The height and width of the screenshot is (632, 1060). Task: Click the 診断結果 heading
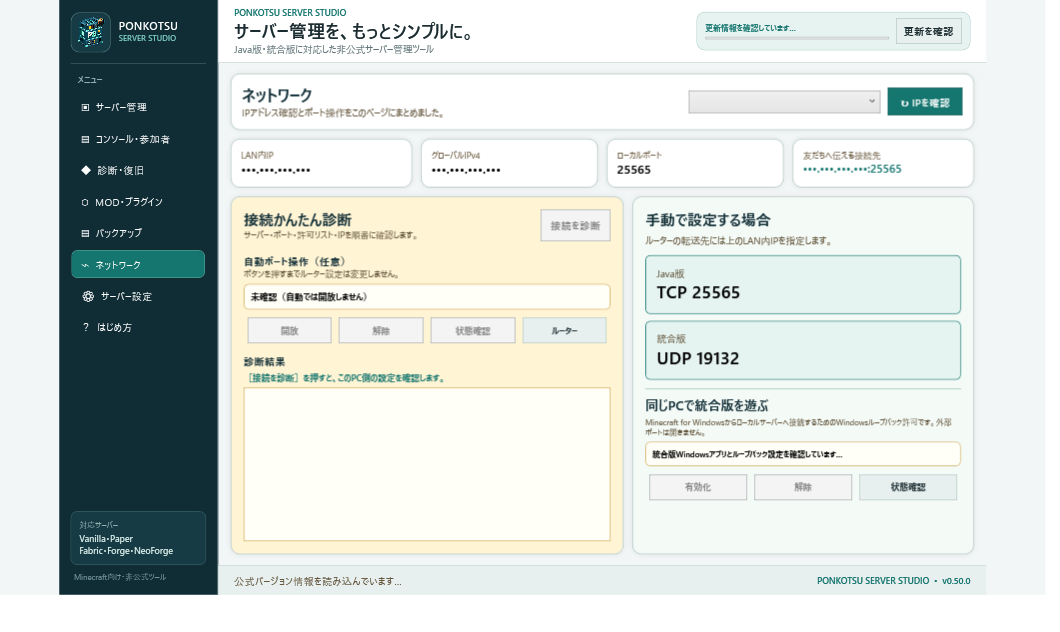(x=264, y=362)
